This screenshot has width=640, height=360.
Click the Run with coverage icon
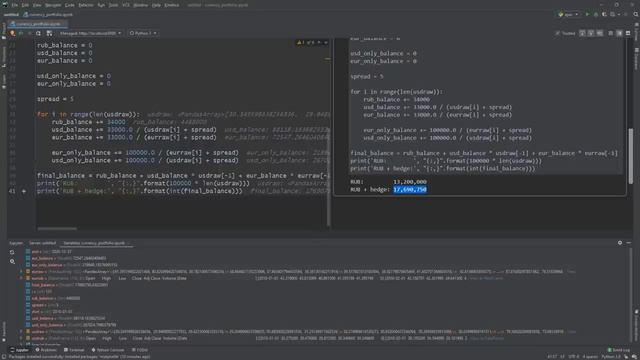pyautogui.click(x=604, y=14)
